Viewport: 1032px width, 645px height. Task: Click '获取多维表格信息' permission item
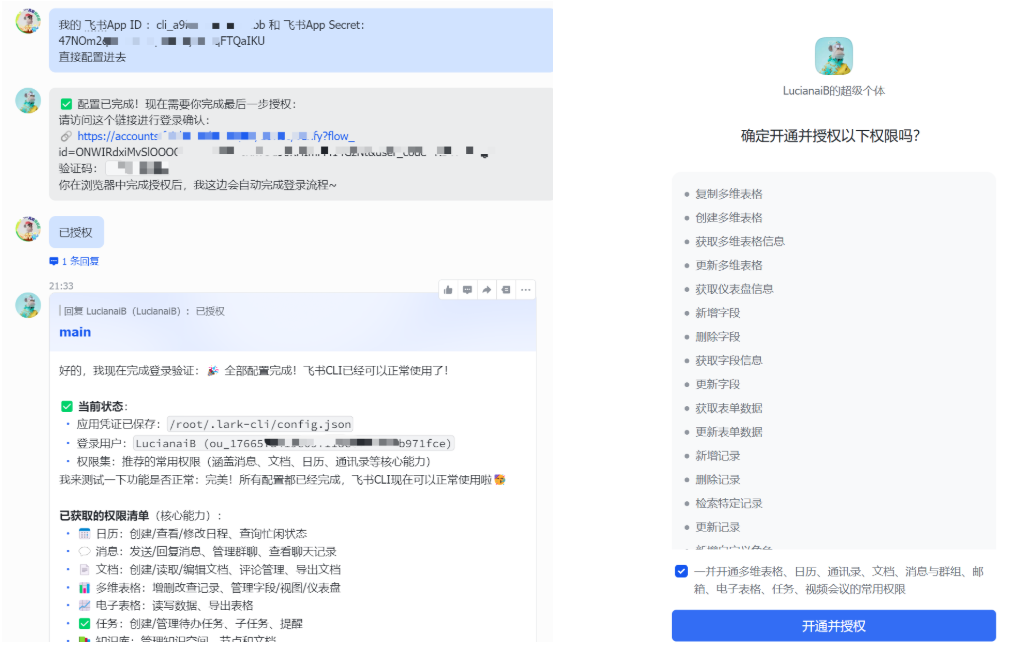740,242
